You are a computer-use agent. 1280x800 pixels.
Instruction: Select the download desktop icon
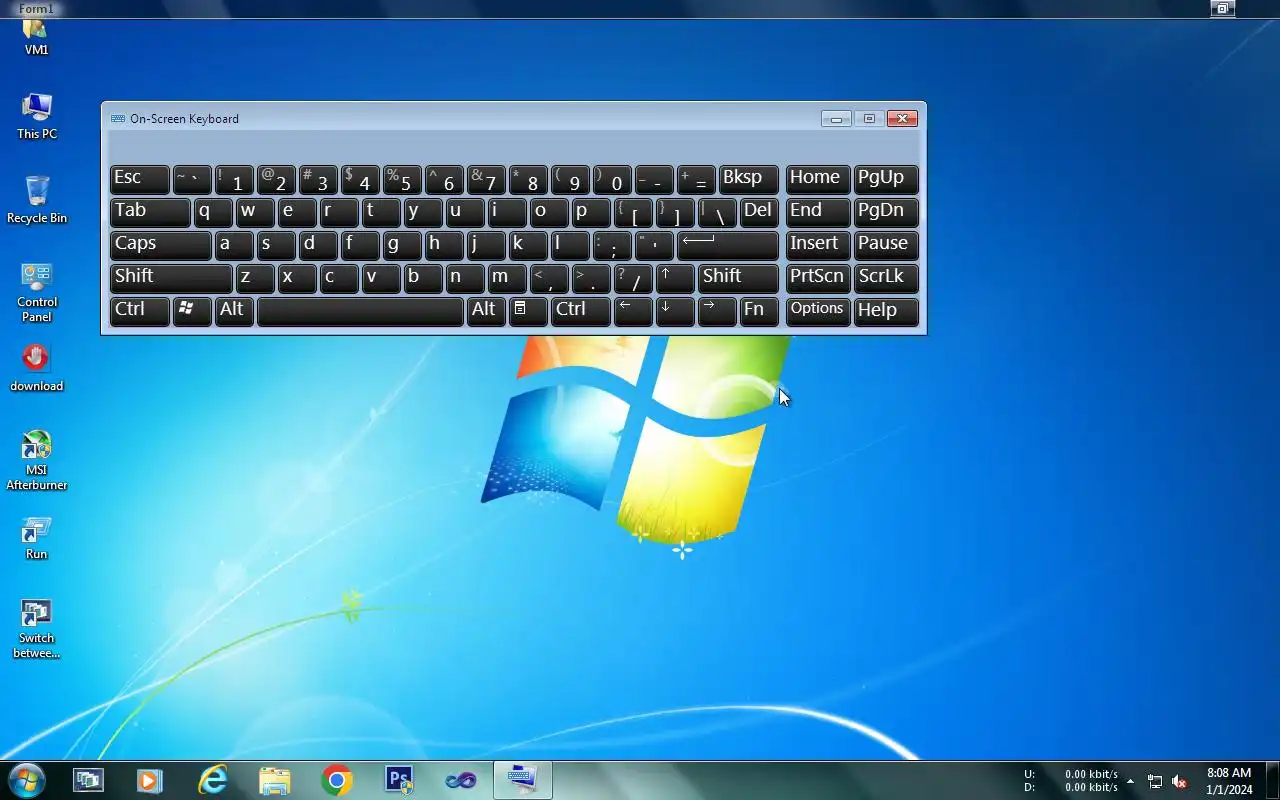point(36,367)
